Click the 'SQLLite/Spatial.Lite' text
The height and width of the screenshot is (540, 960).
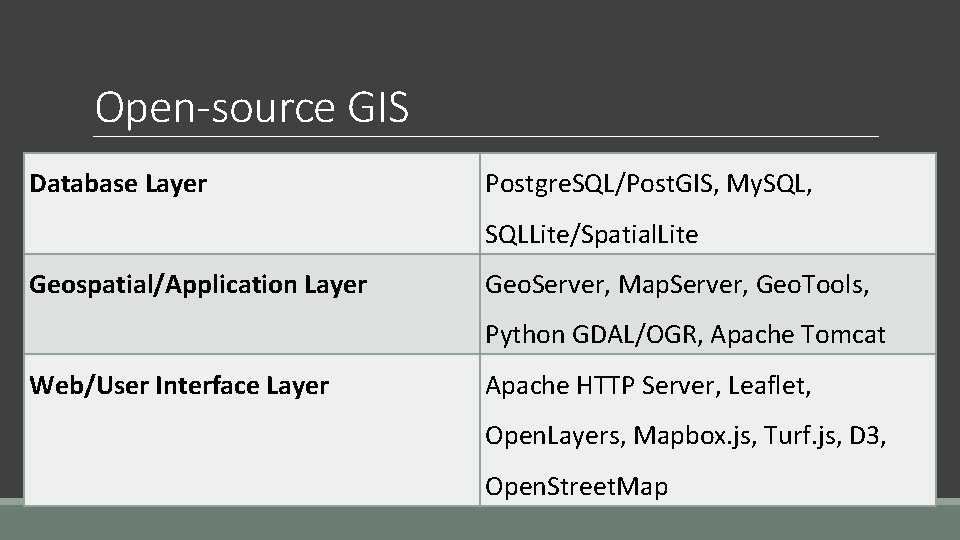[591, 235]
